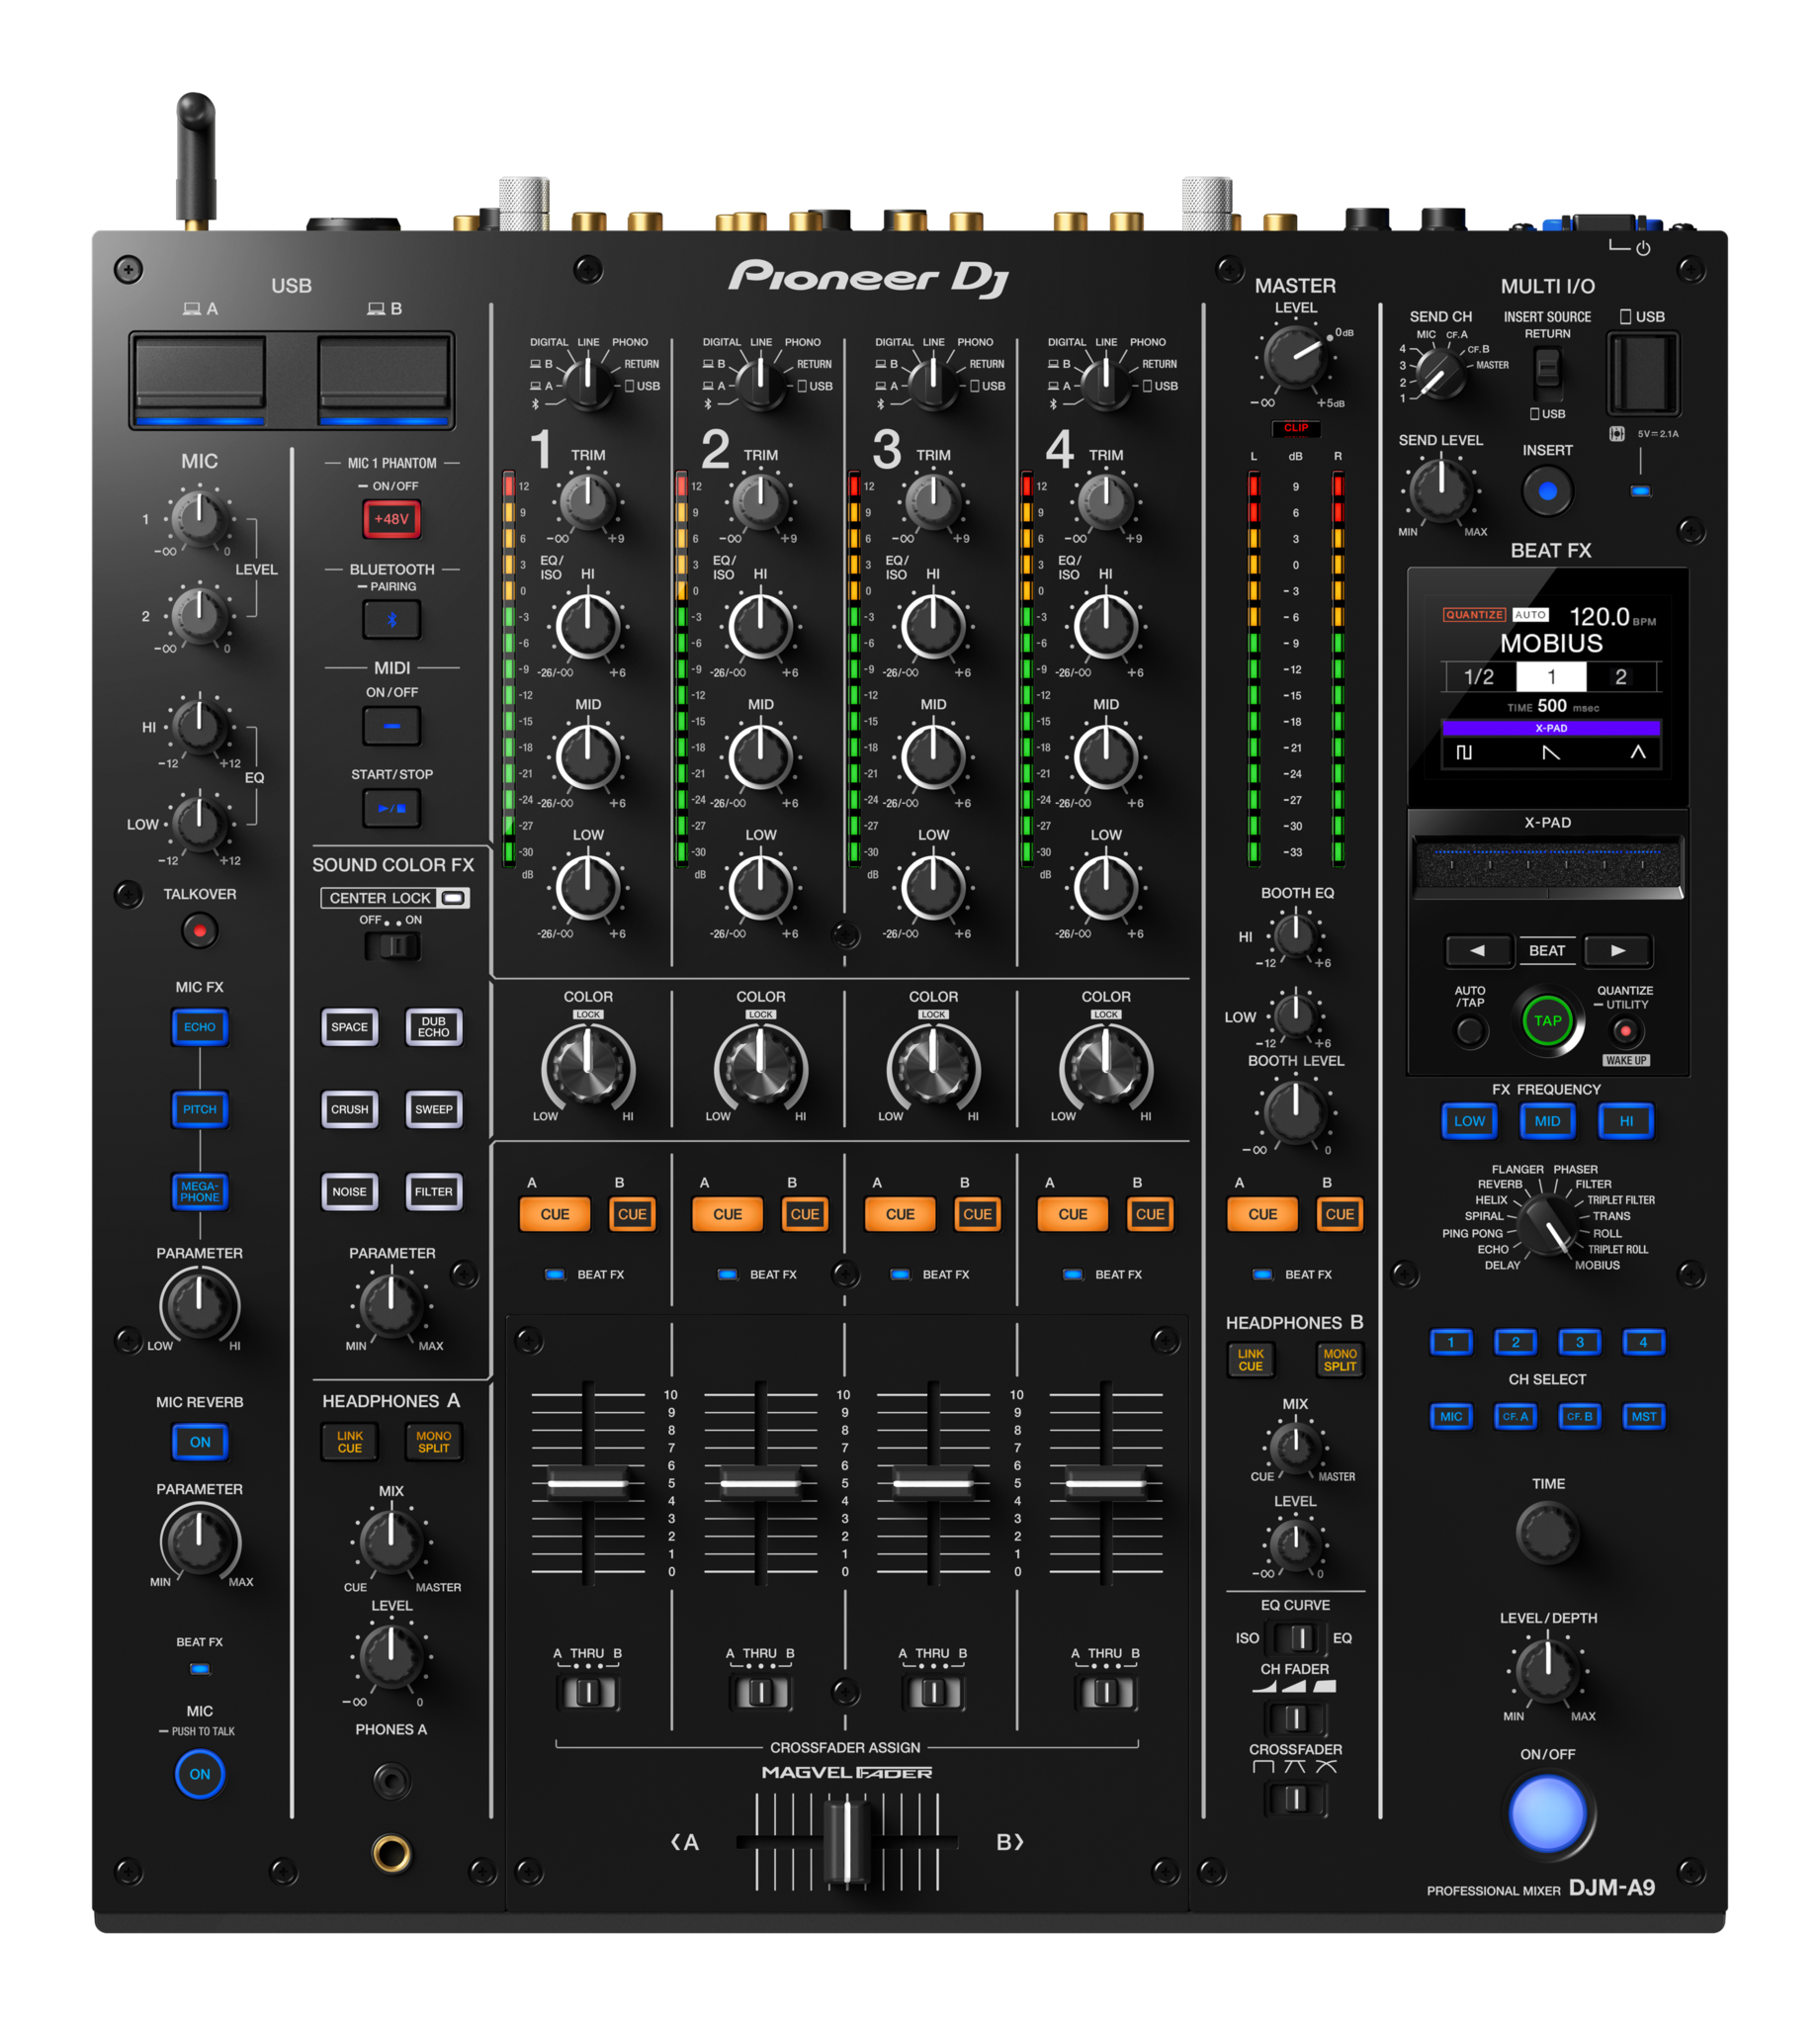Click the channel 1 fader handle

coord(588,1482)
